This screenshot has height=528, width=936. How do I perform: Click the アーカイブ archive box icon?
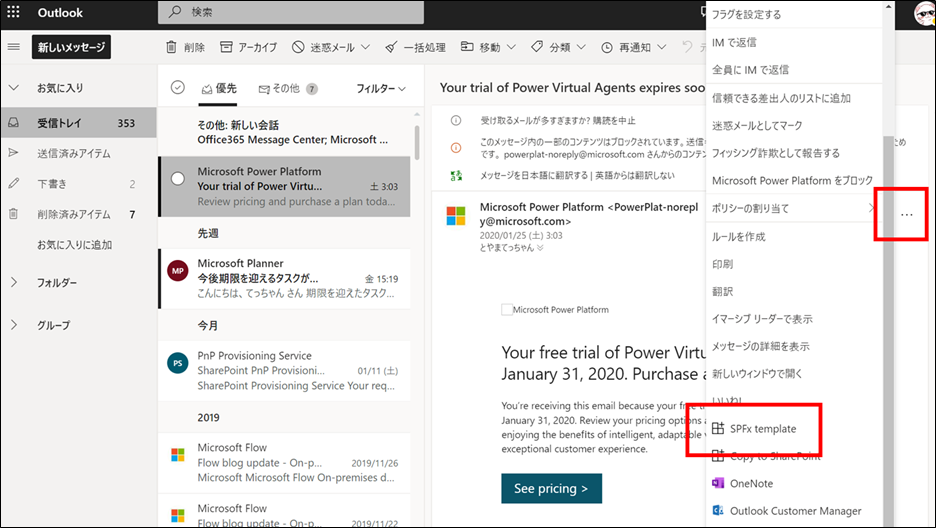[226, 47]
